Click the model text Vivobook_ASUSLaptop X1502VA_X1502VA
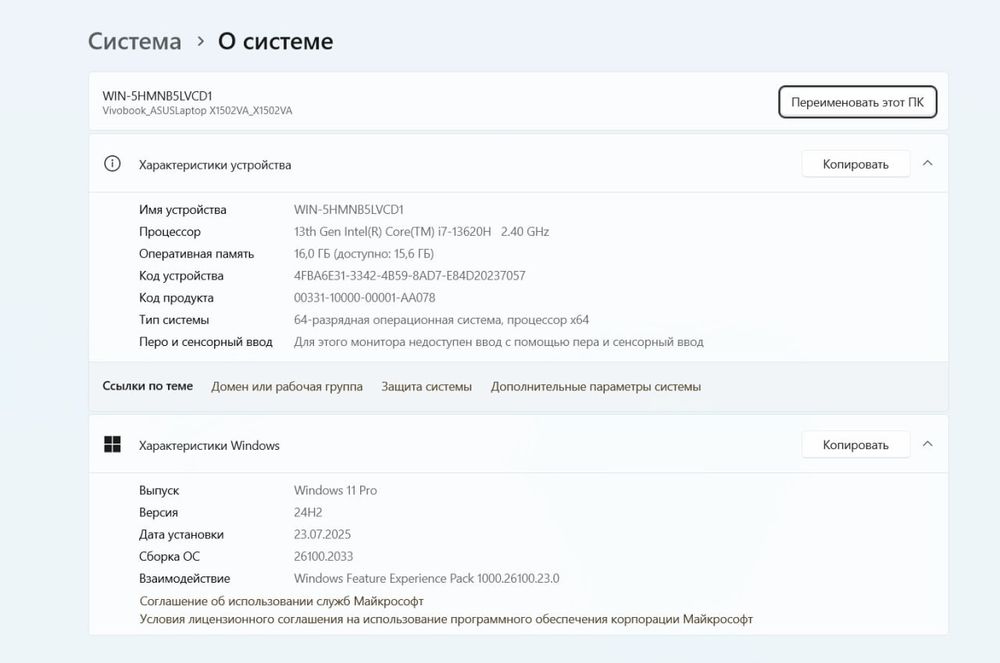 point(197,111)
